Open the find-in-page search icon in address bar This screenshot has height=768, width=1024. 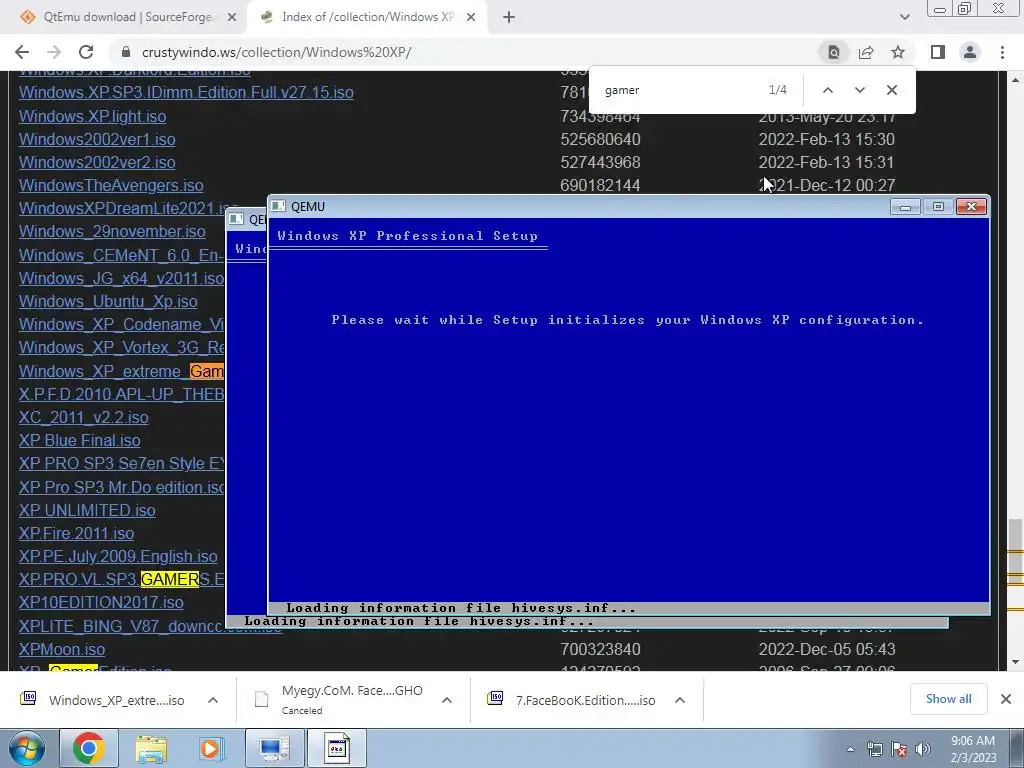tap(834, 52)
